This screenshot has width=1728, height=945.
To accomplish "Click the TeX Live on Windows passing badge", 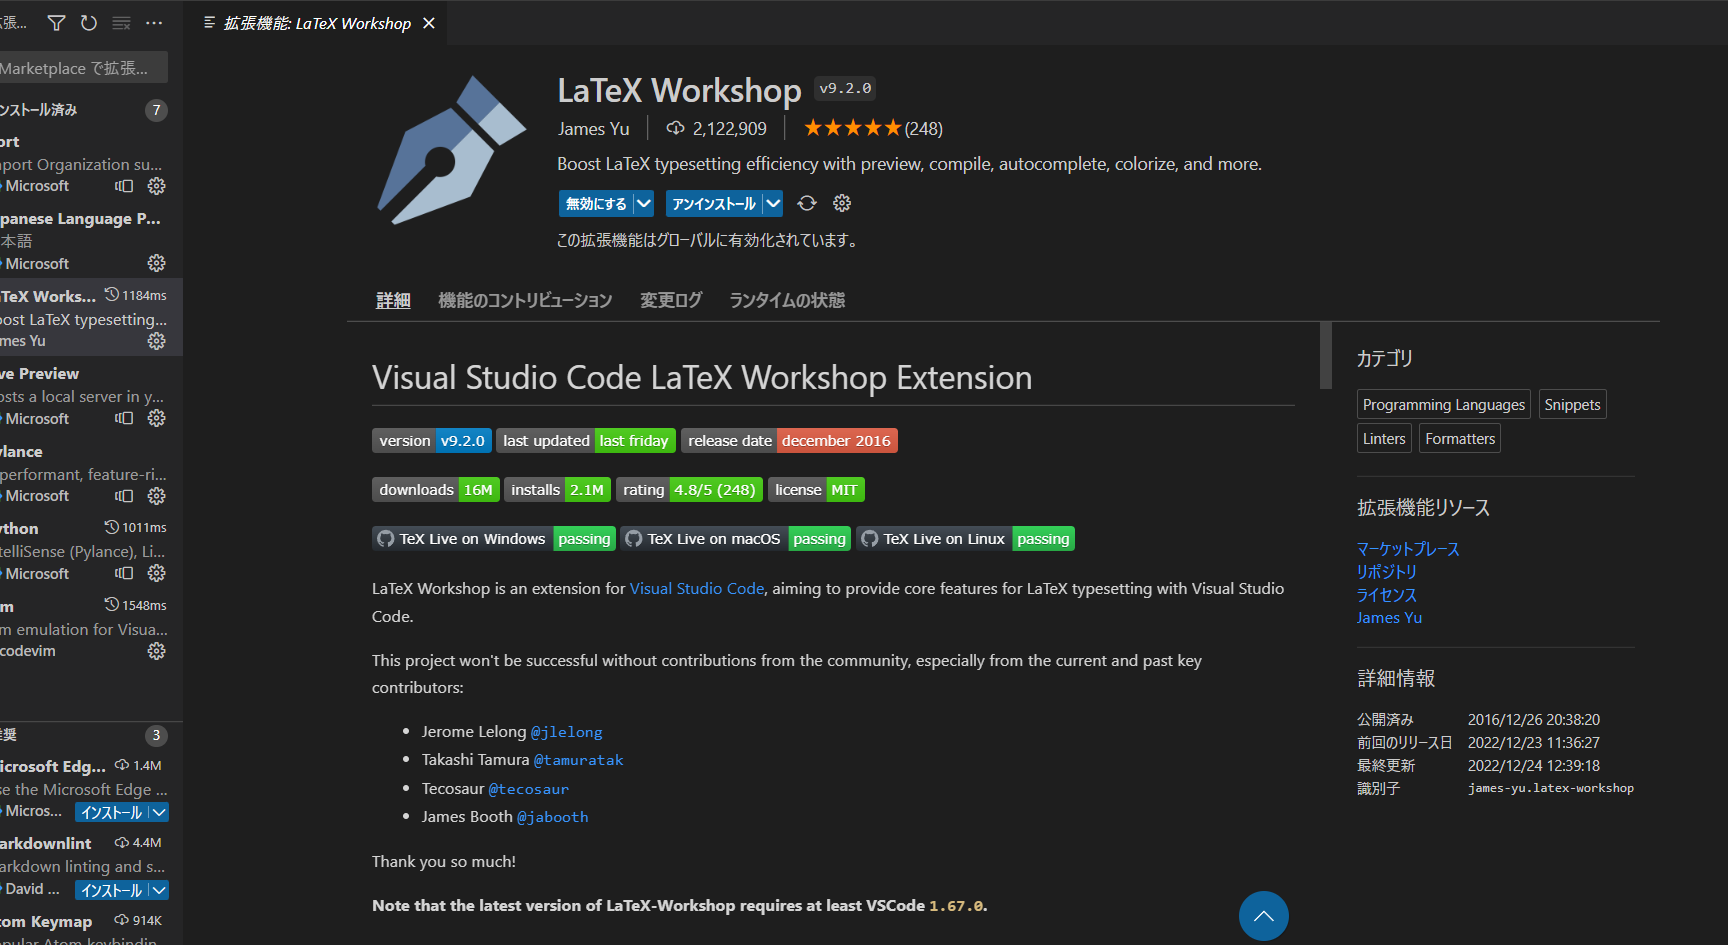I will 494,539.
